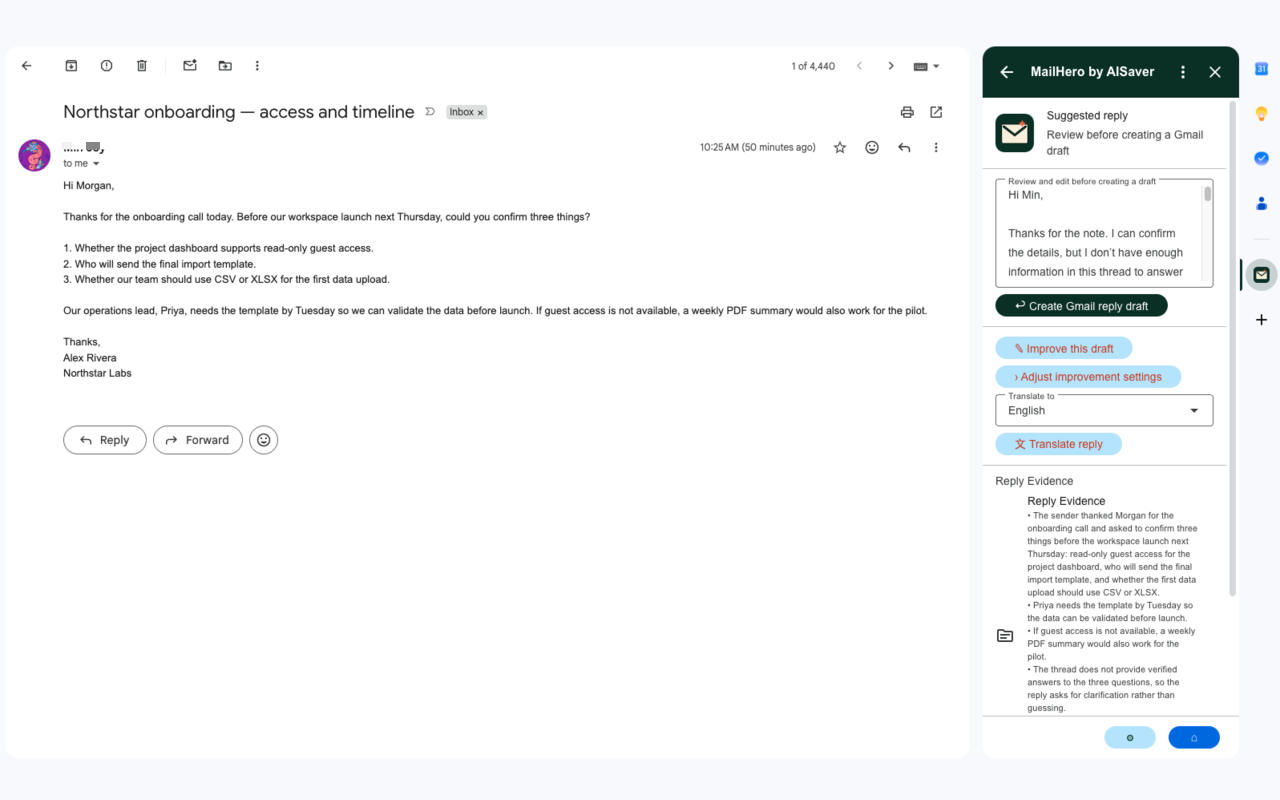This screenshot has height=800, width=1280.
Task: Open Google Tasks in the side panel
Action: point(1261,158)
